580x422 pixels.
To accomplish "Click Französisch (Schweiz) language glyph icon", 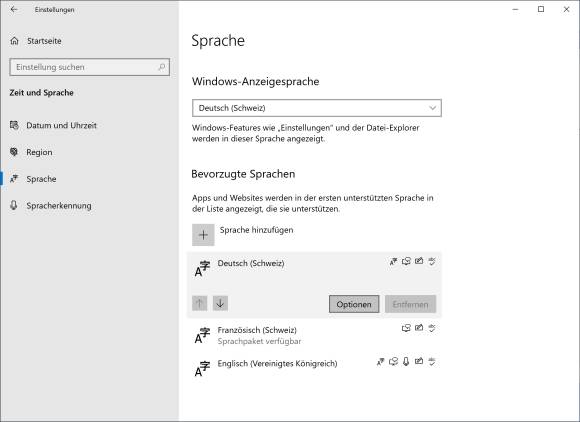I will tap(202, 335).
